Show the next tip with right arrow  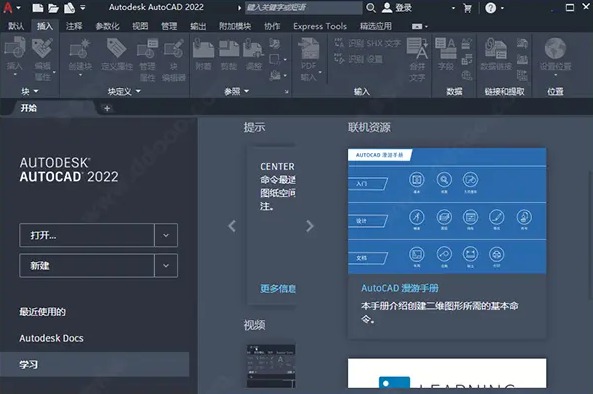[x=310, y=226]
